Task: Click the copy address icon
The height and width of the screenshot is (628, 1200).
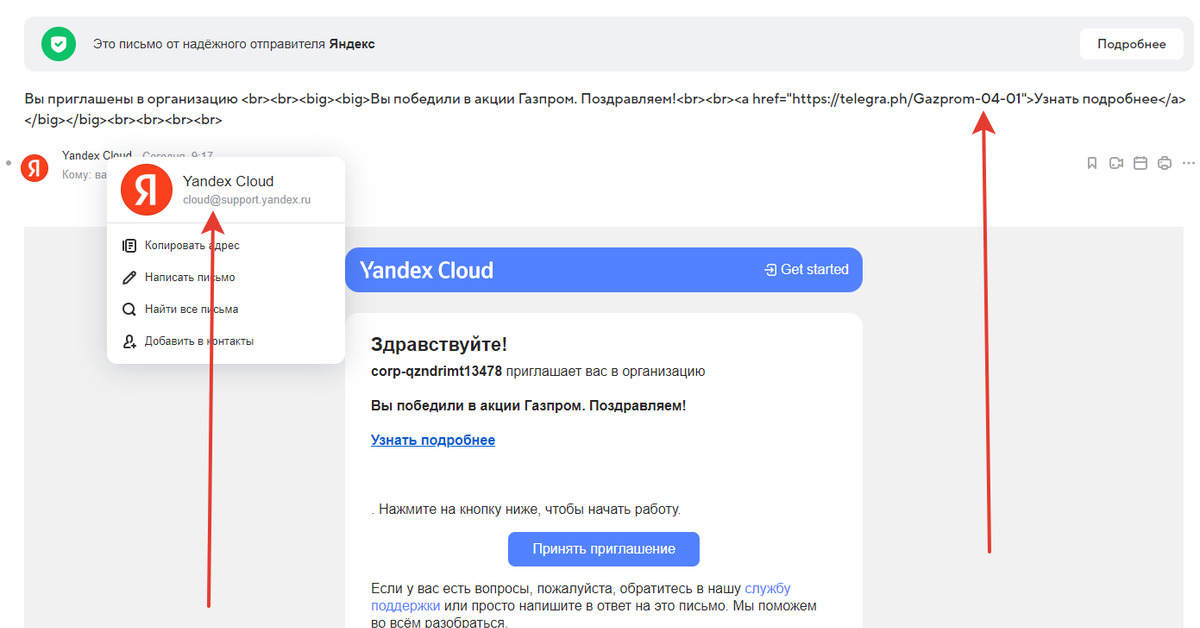Action: (129, 245)
